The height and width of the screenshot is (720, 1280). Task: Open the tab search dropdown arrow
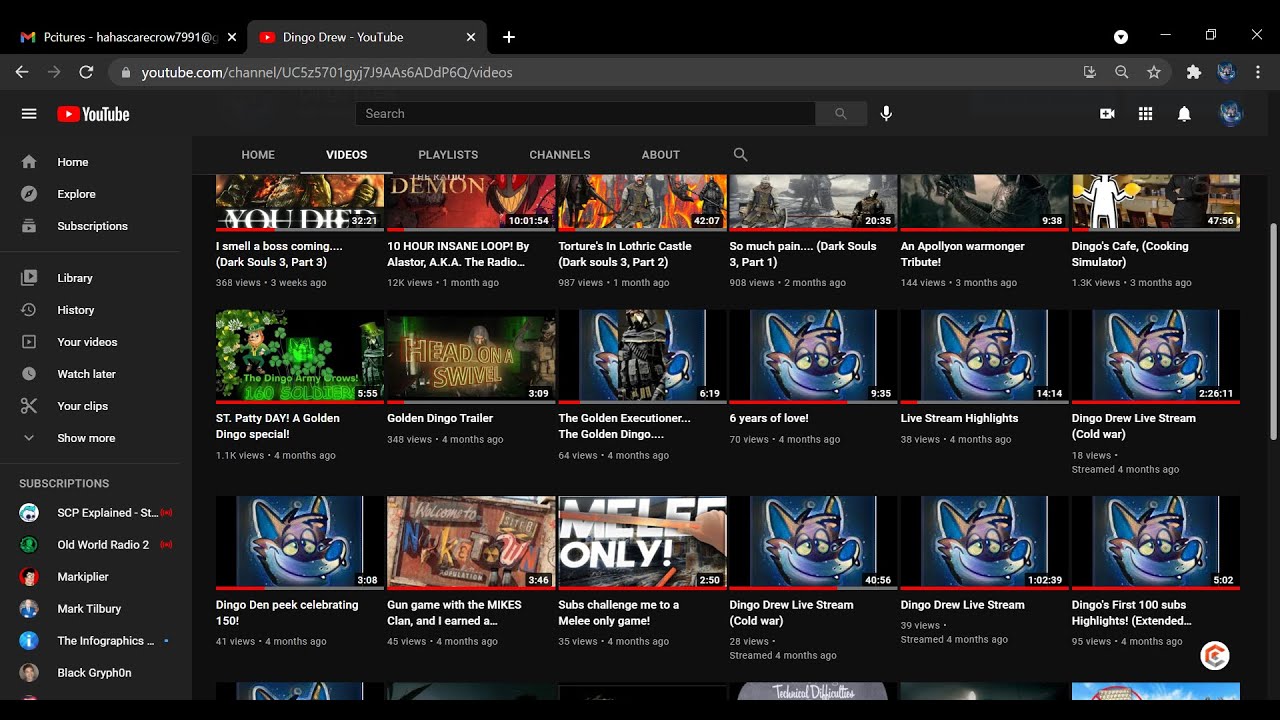pyautogui.click(x=1121, y=37)
